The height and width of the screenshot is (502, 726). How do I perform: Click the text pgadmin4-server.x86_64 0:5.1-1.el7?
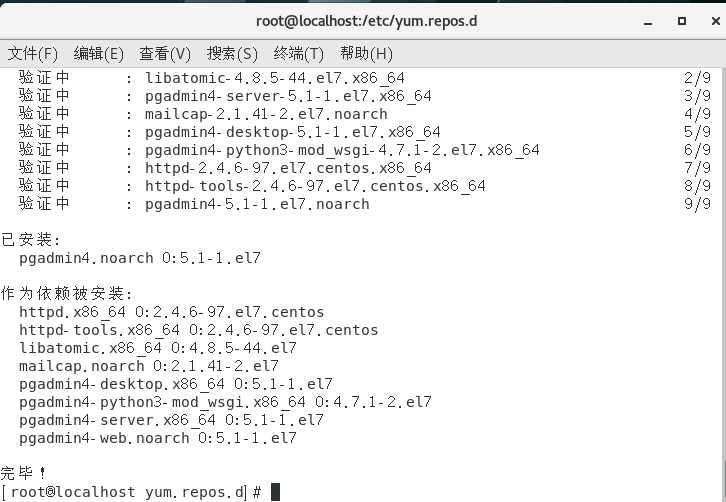coord(171,420)
